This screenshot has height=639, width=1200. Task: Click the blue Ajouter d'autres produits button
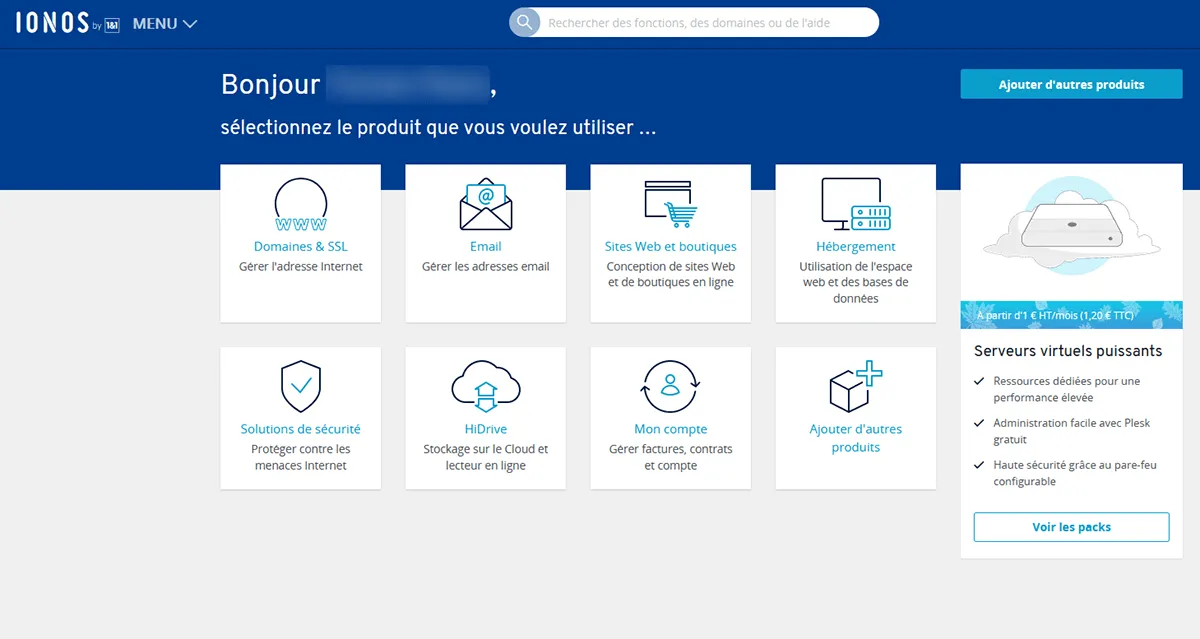1071,85
